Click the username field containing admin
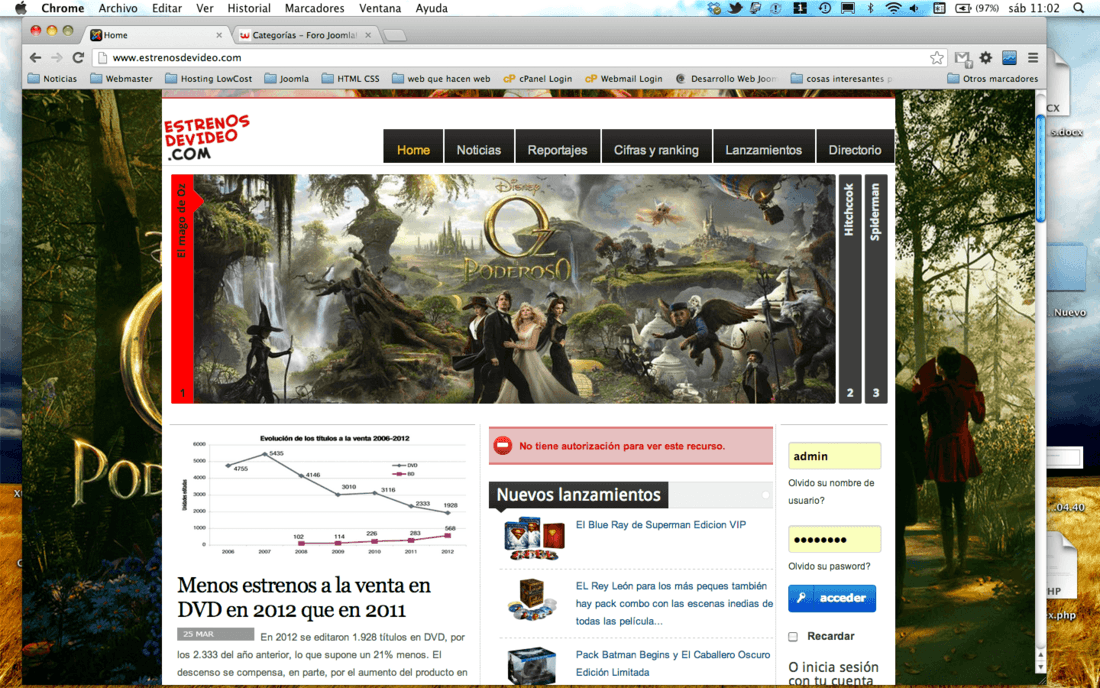Screen dimensions: 1100x688 point(834,456)
